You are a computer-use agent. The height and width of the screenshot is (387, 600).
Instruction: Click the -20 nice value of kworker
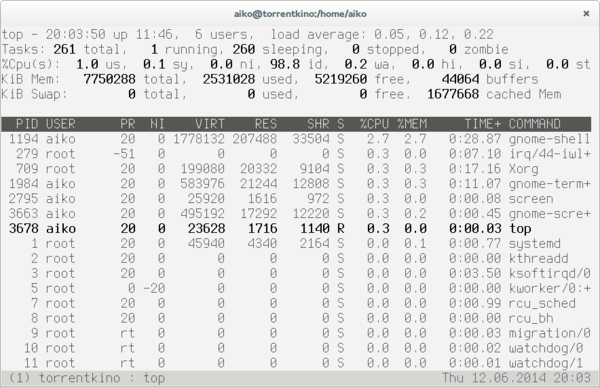(154, 288)
